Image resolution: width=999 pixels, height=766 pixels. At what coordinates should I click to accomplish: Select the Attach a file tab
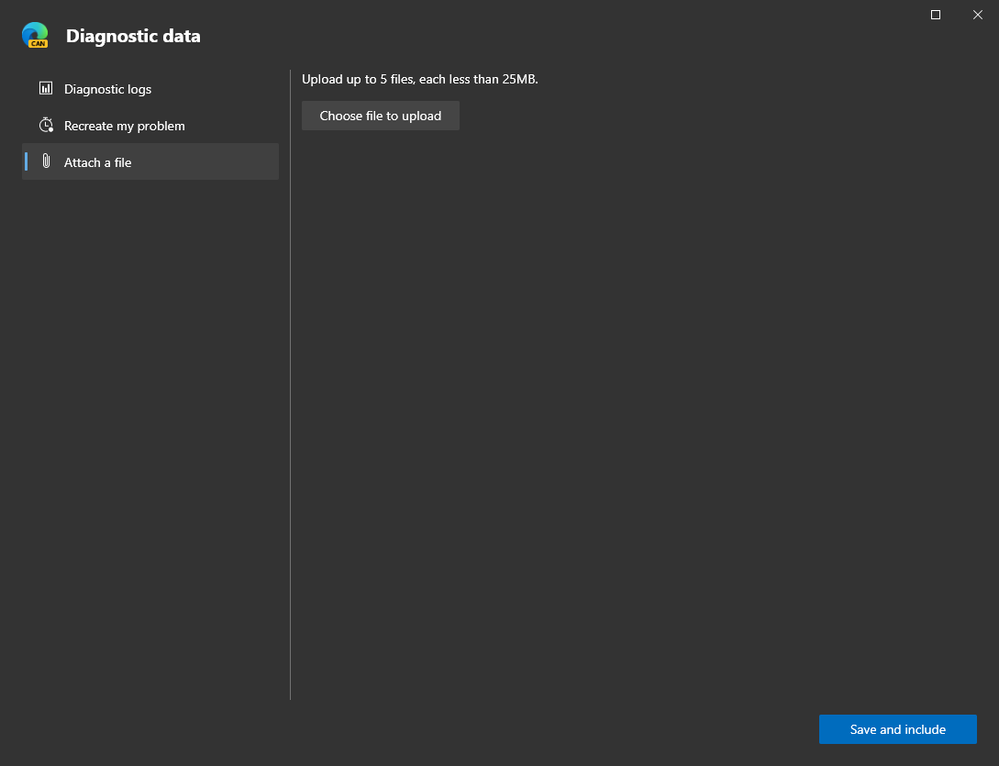(x=150, y=162)
